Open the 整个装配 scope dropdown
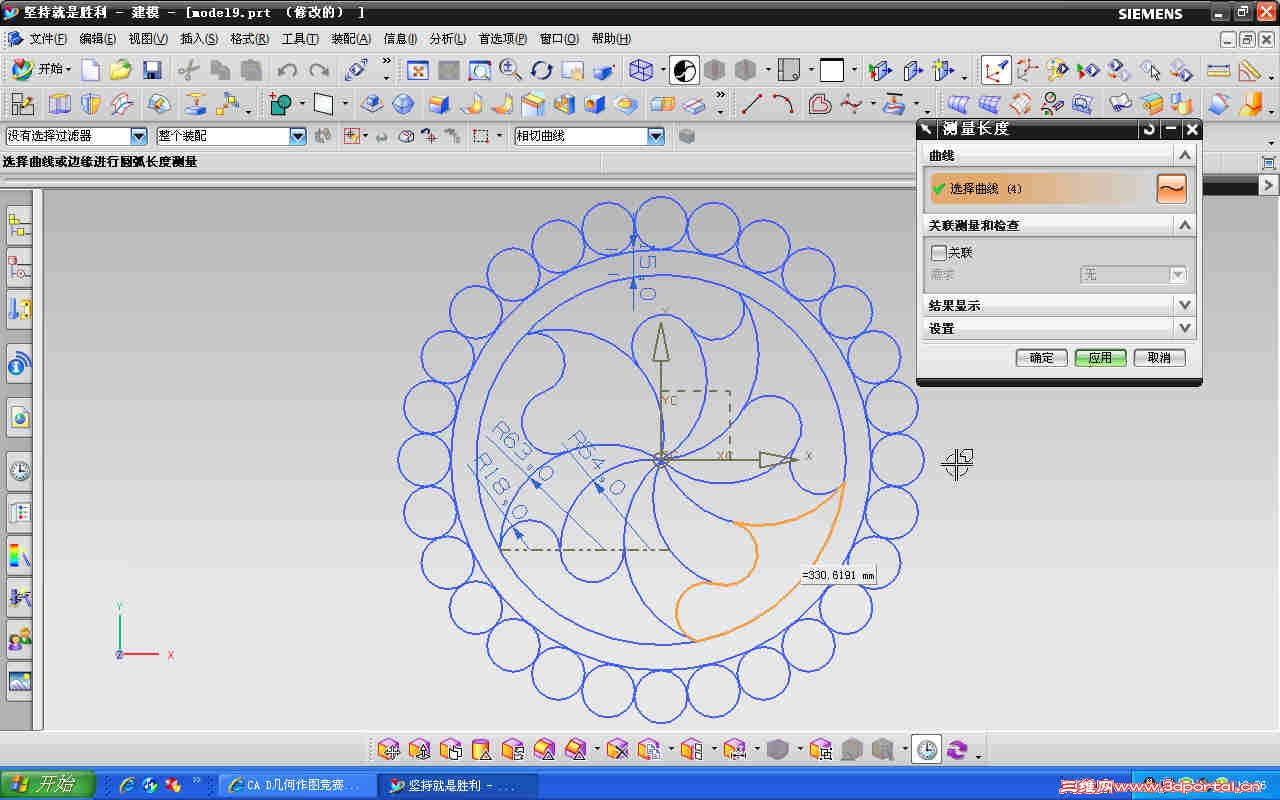The image size is (1280, 800). 297,136
